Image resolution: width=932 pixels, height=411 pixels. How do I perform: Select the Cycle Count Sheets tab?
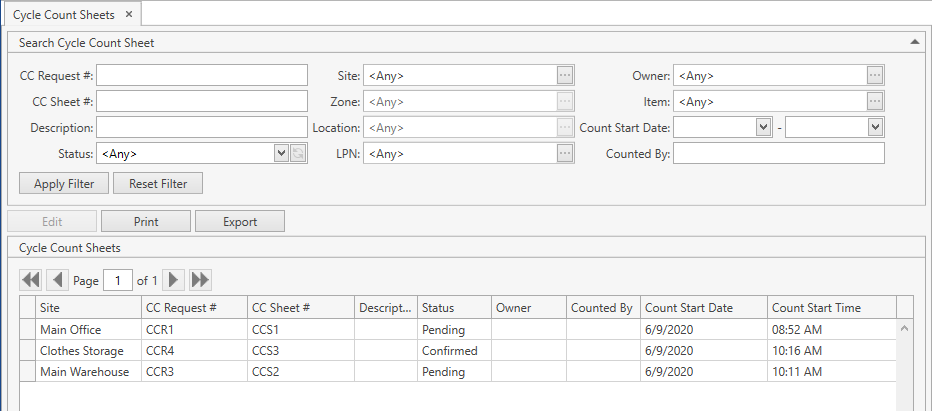click(64, 15)
